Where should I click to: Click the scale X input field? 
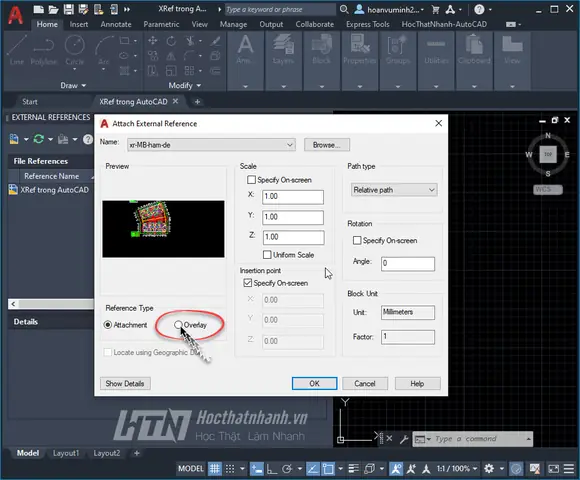point(293,197)
